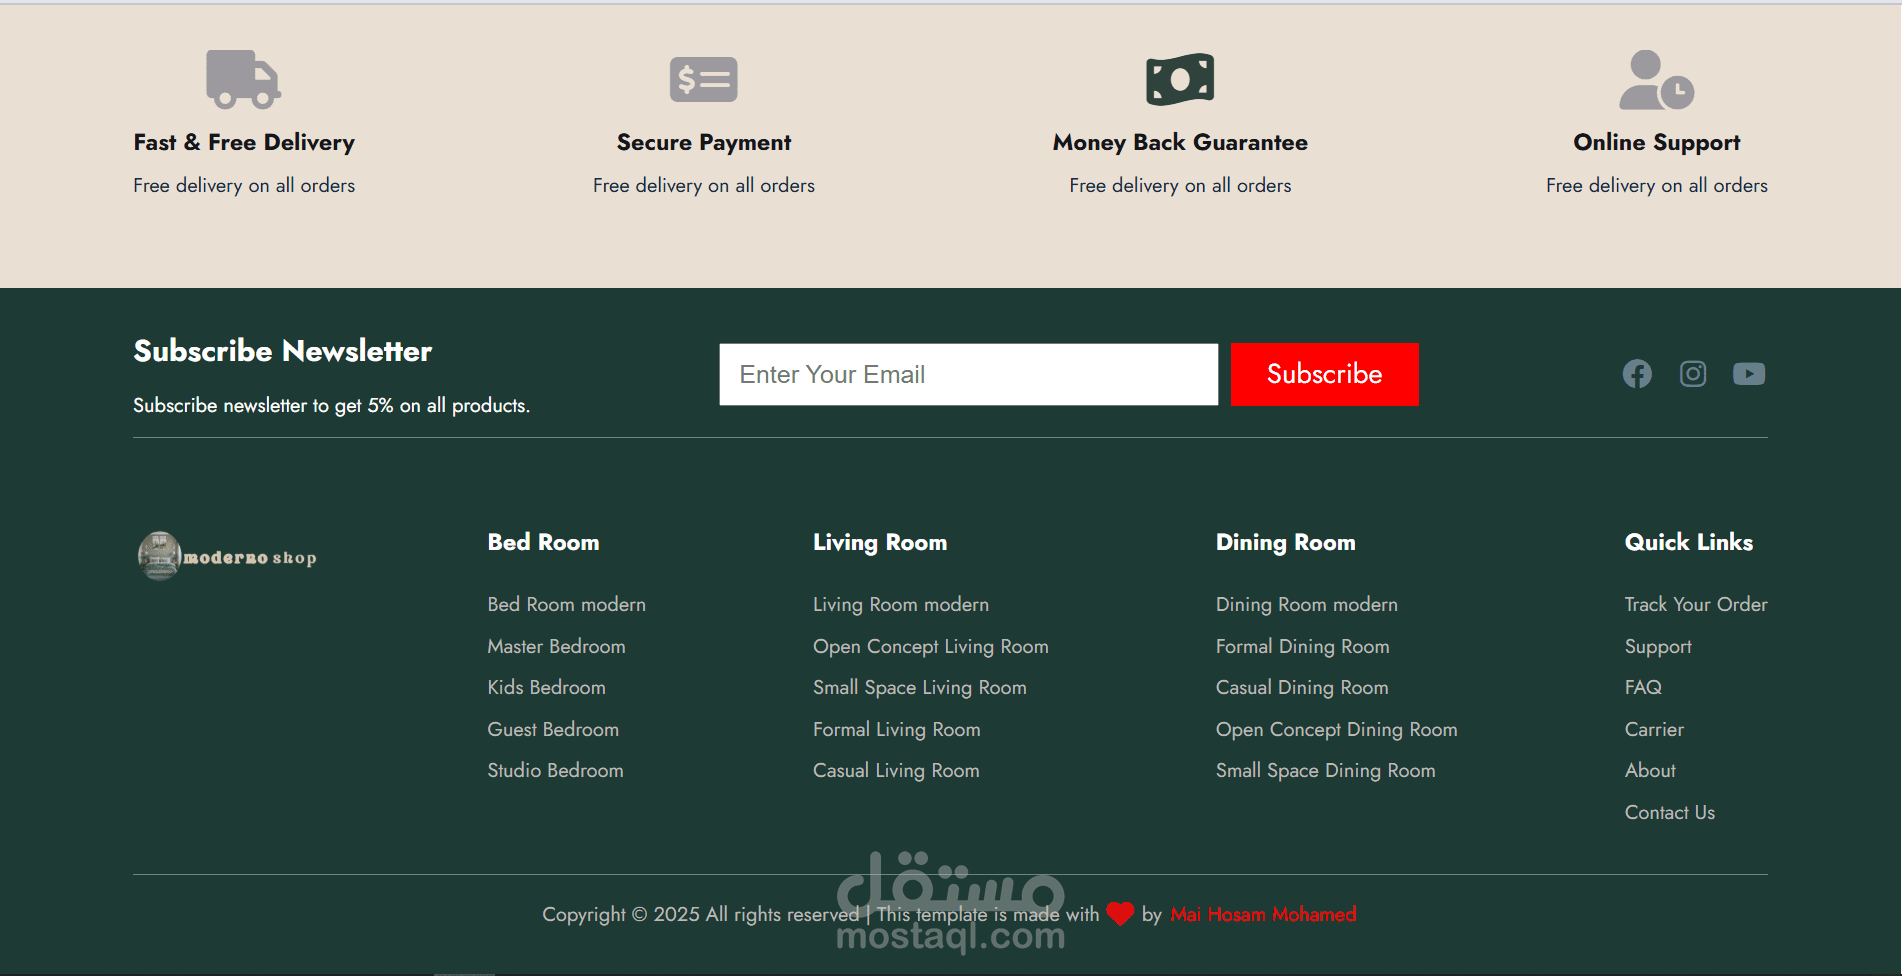
Task: Select Formal Living Room link
Action: 897,729
